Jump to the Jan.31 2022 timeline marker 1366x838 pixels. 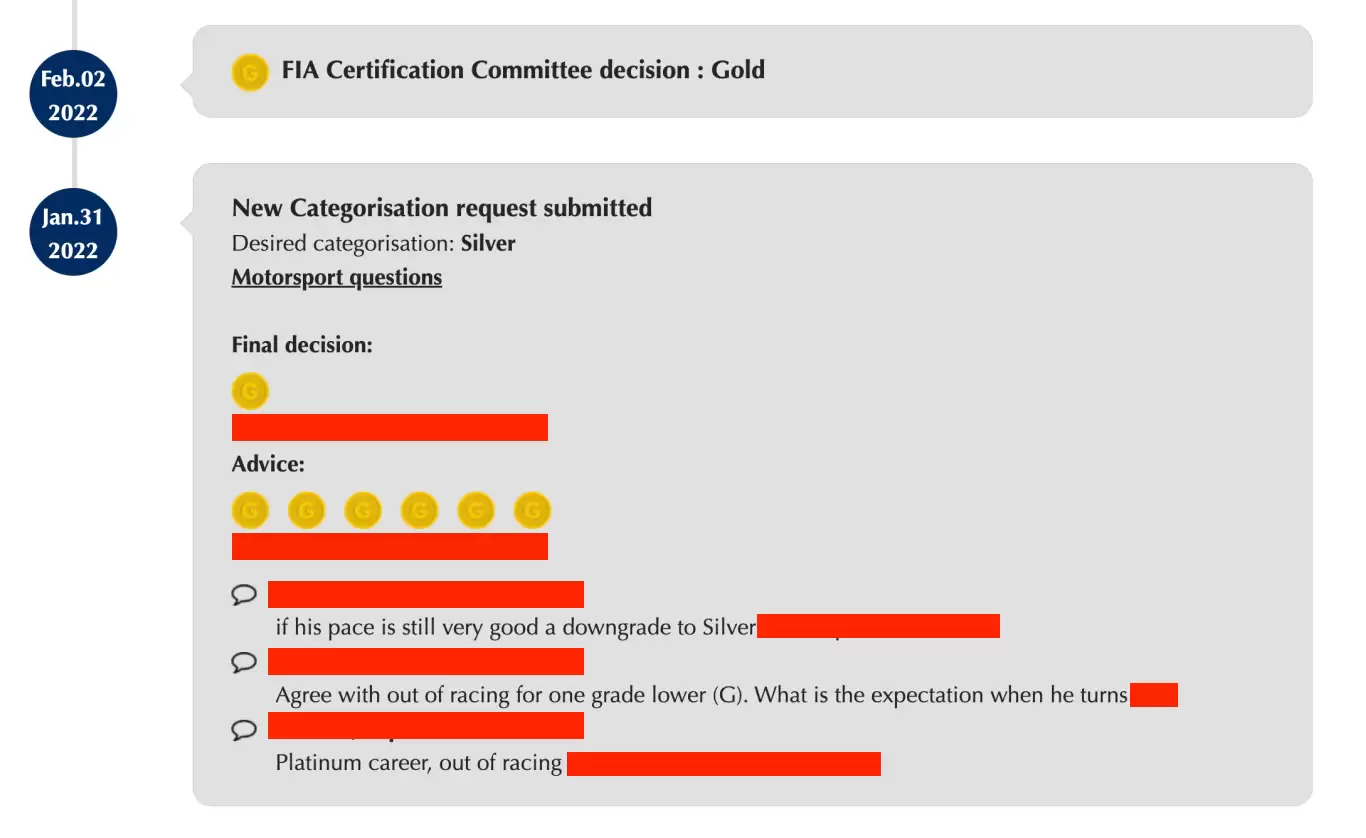pyautogui.click(x=73, y=233)
